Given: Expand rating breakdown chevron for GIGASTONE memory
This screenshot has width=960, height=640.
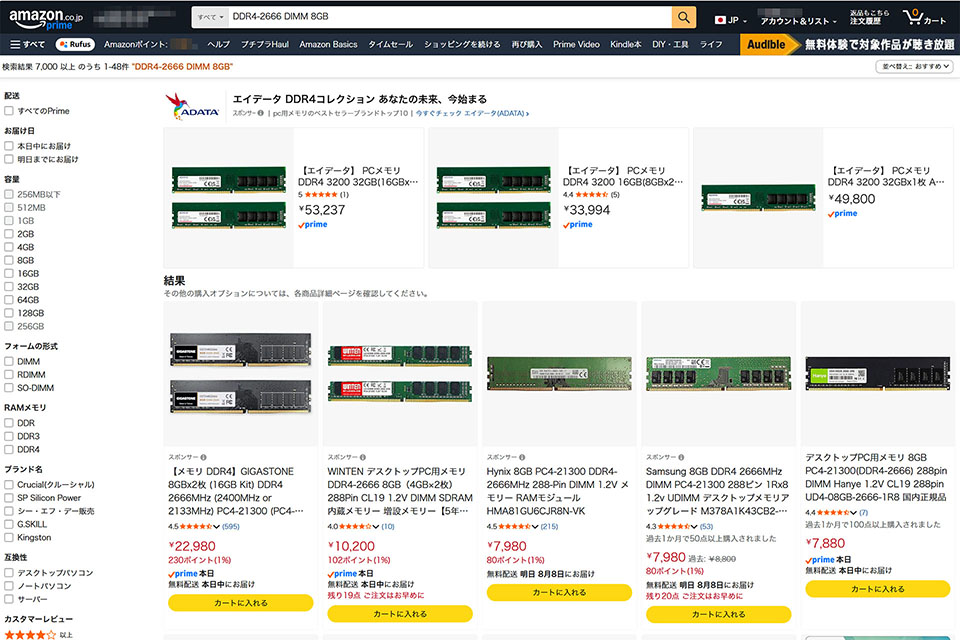Looking at the screenshot, I should [216, 527].
